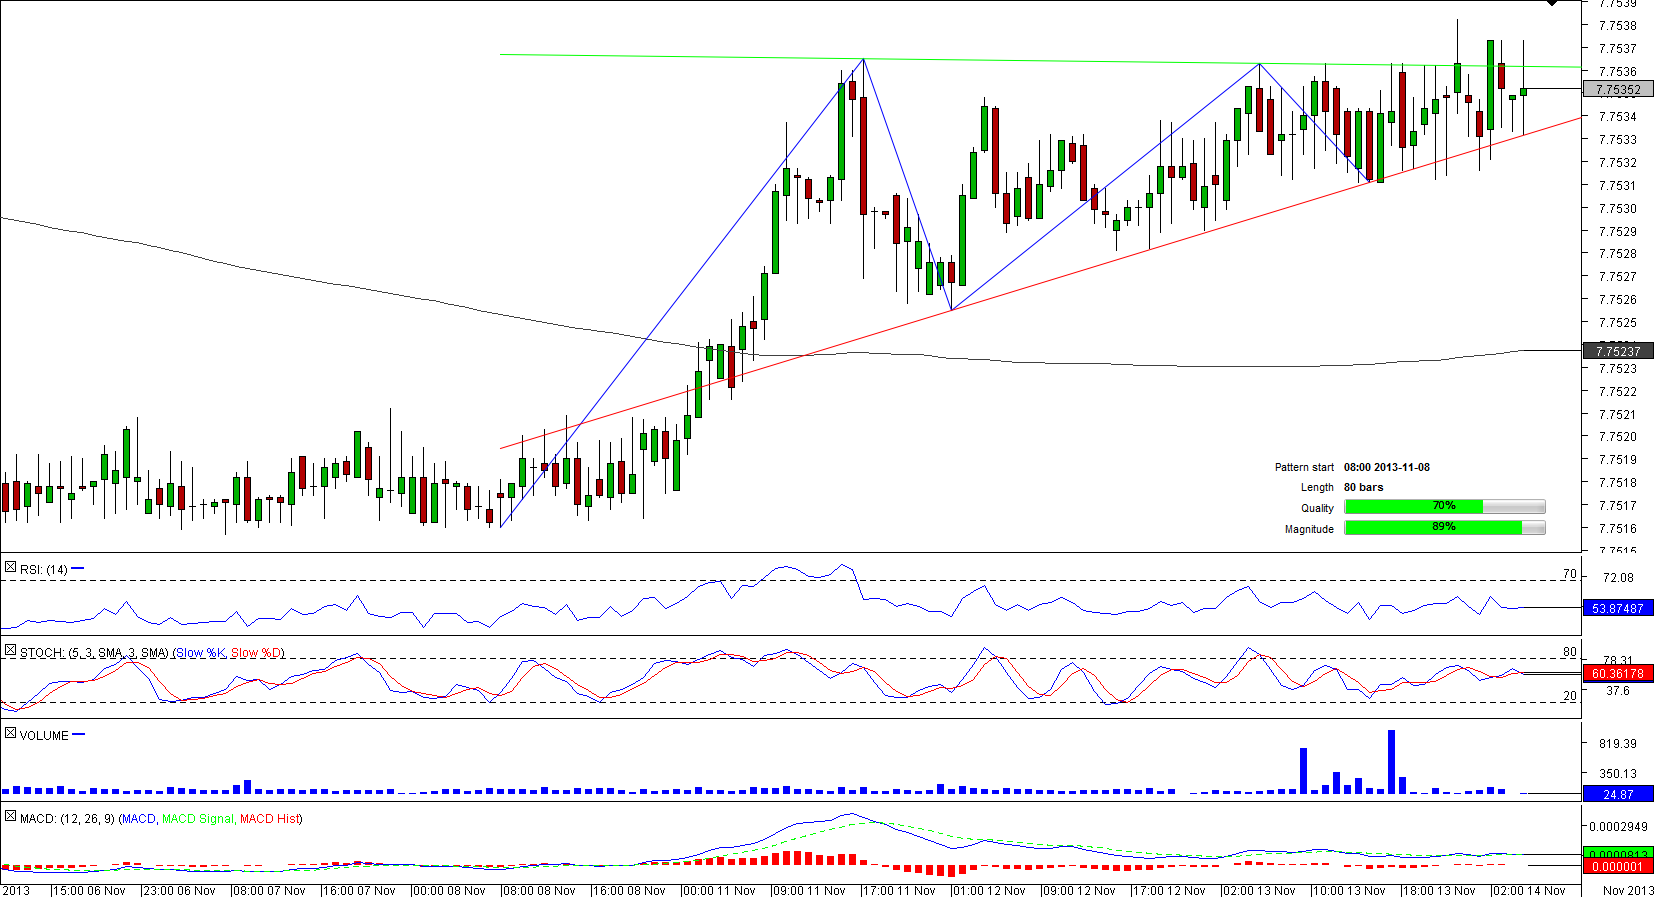Toggle the VOLUME indicator panel box
This screenshot has width=1655, height=897.
pos(10,734)
